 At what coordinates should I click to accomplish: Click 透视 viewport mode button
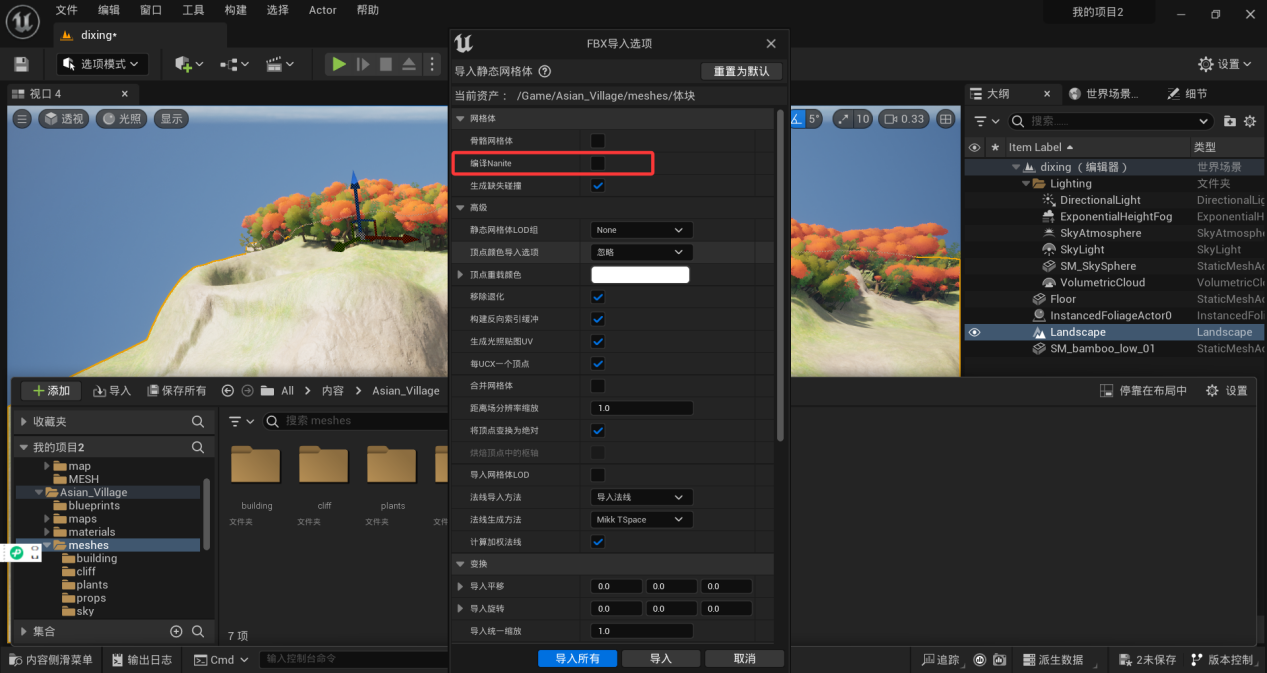click(63, 118)
